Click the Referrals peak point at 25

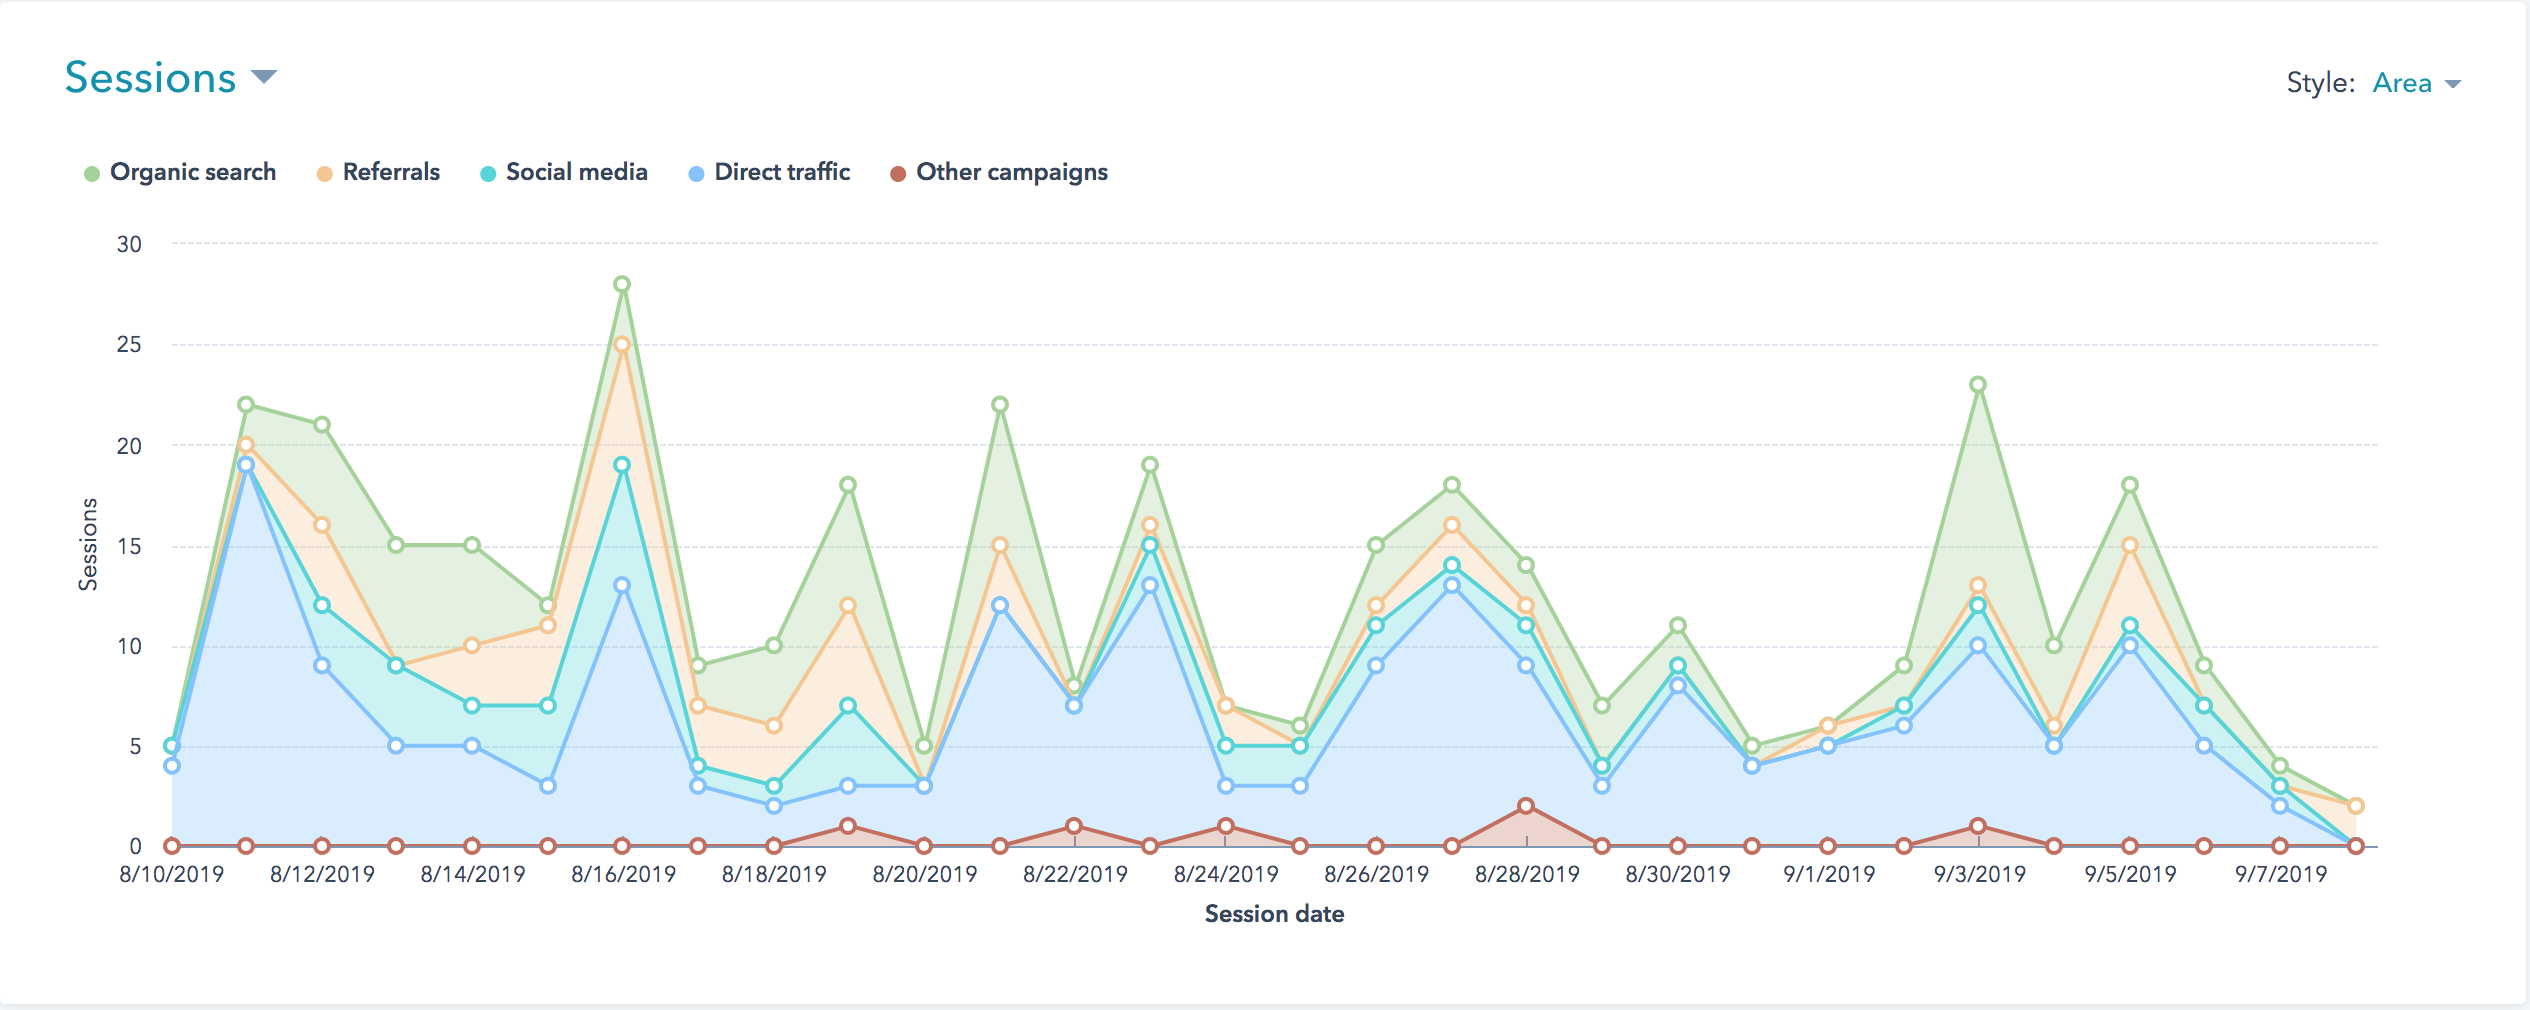[622, 344]
